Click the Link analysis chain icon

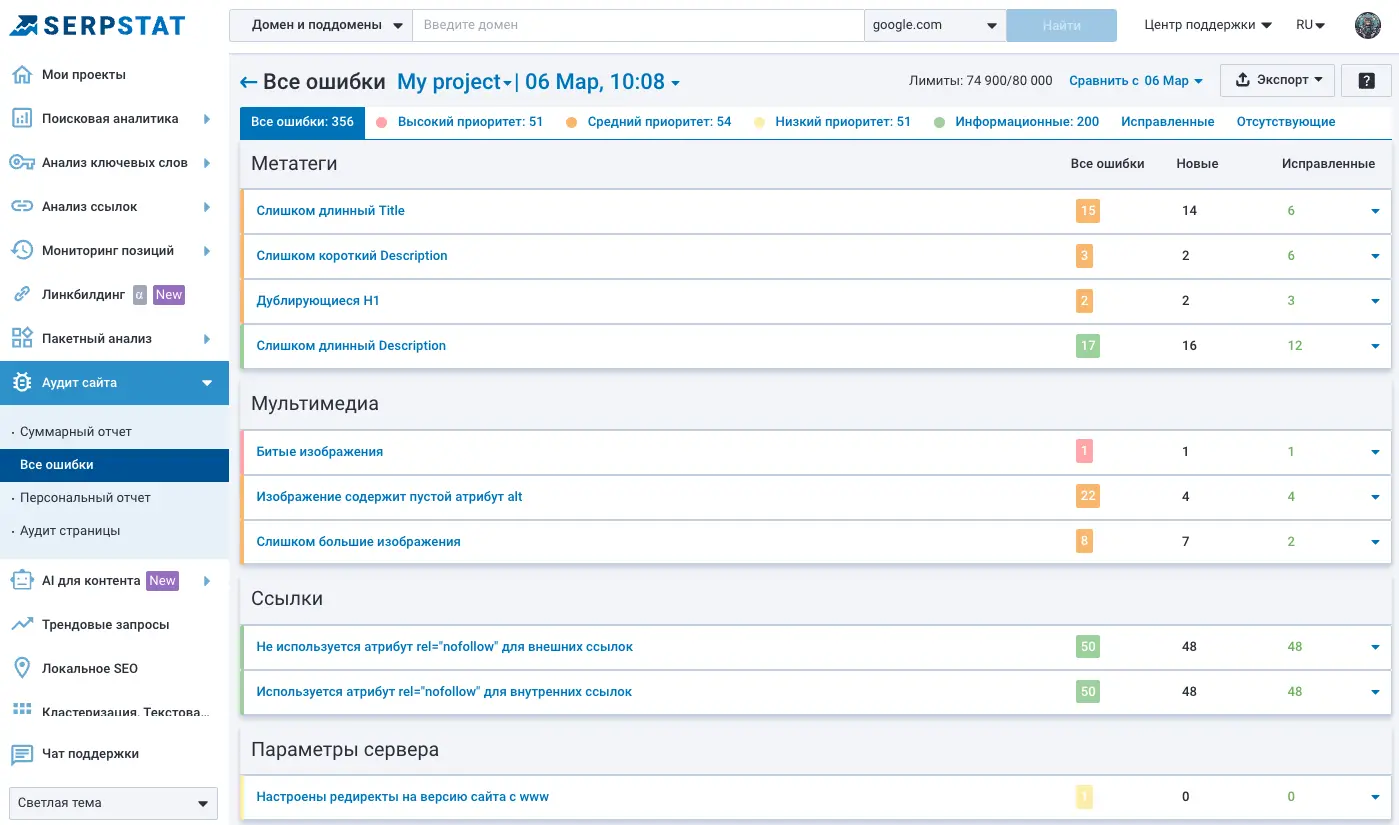[x=21, y=207]
